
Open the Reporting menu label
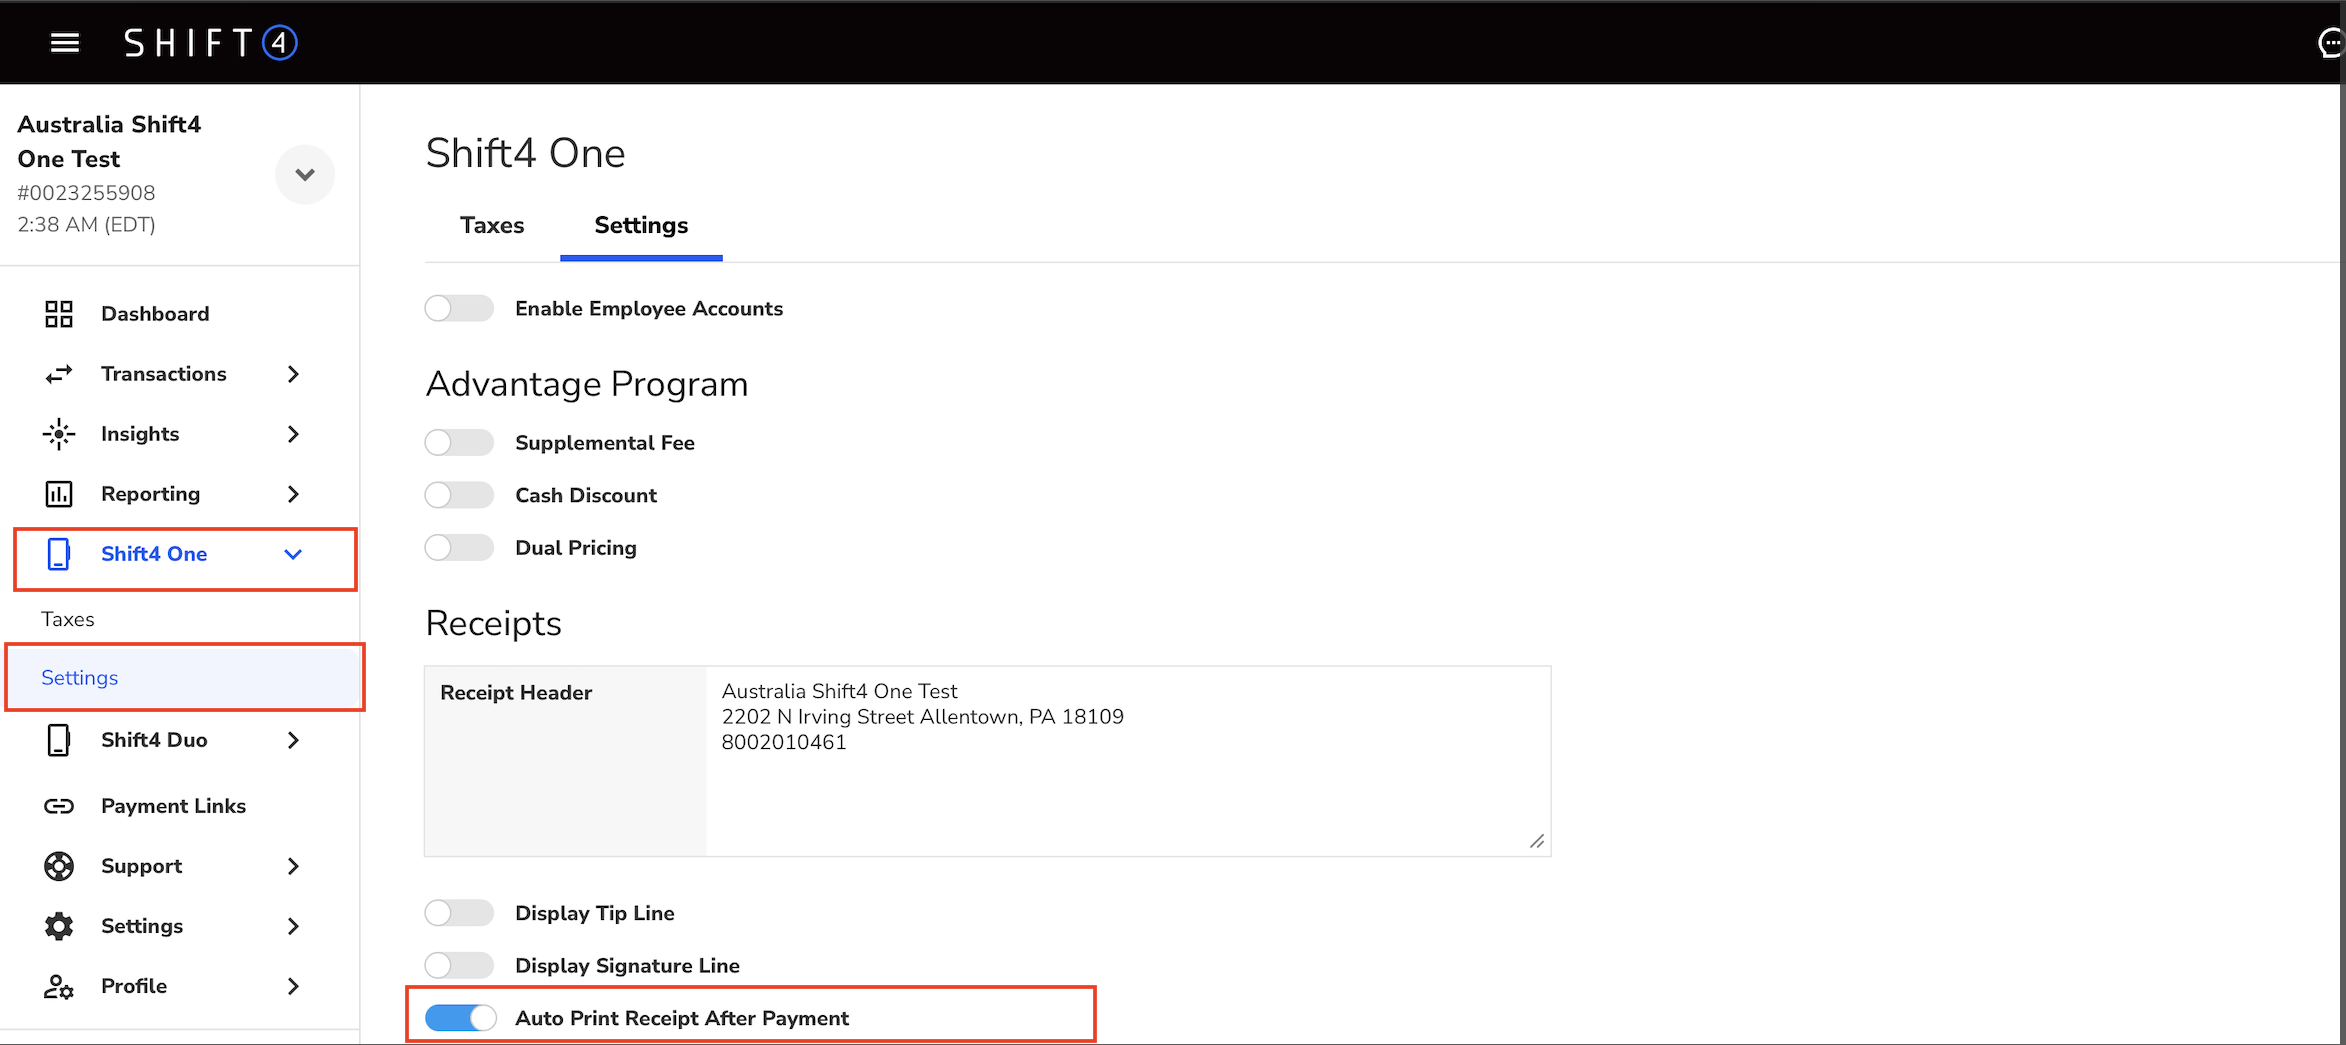pyautogui.click(x=150, y=494)
